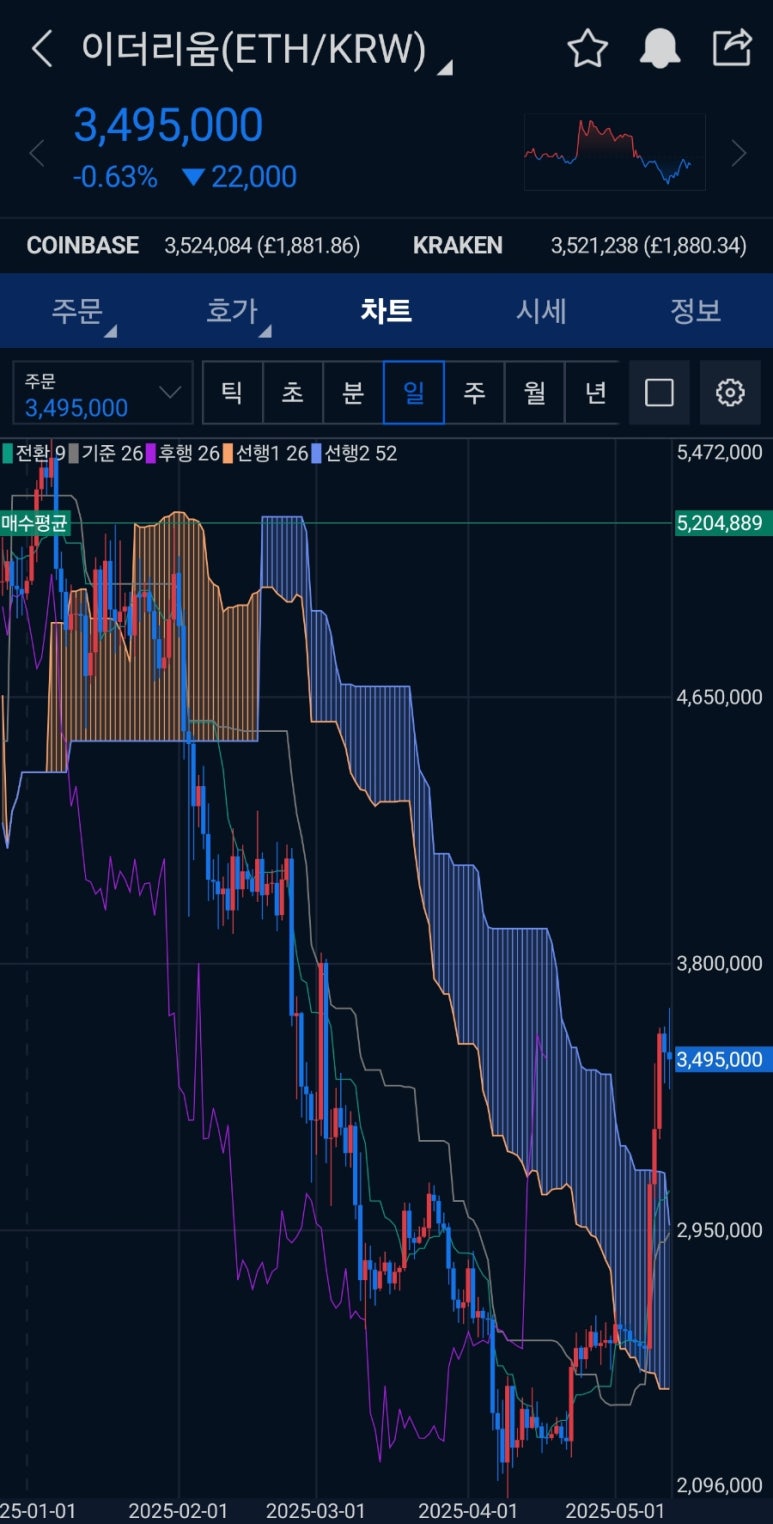Tap the 5,472,000 axis label

click(719, 452)
